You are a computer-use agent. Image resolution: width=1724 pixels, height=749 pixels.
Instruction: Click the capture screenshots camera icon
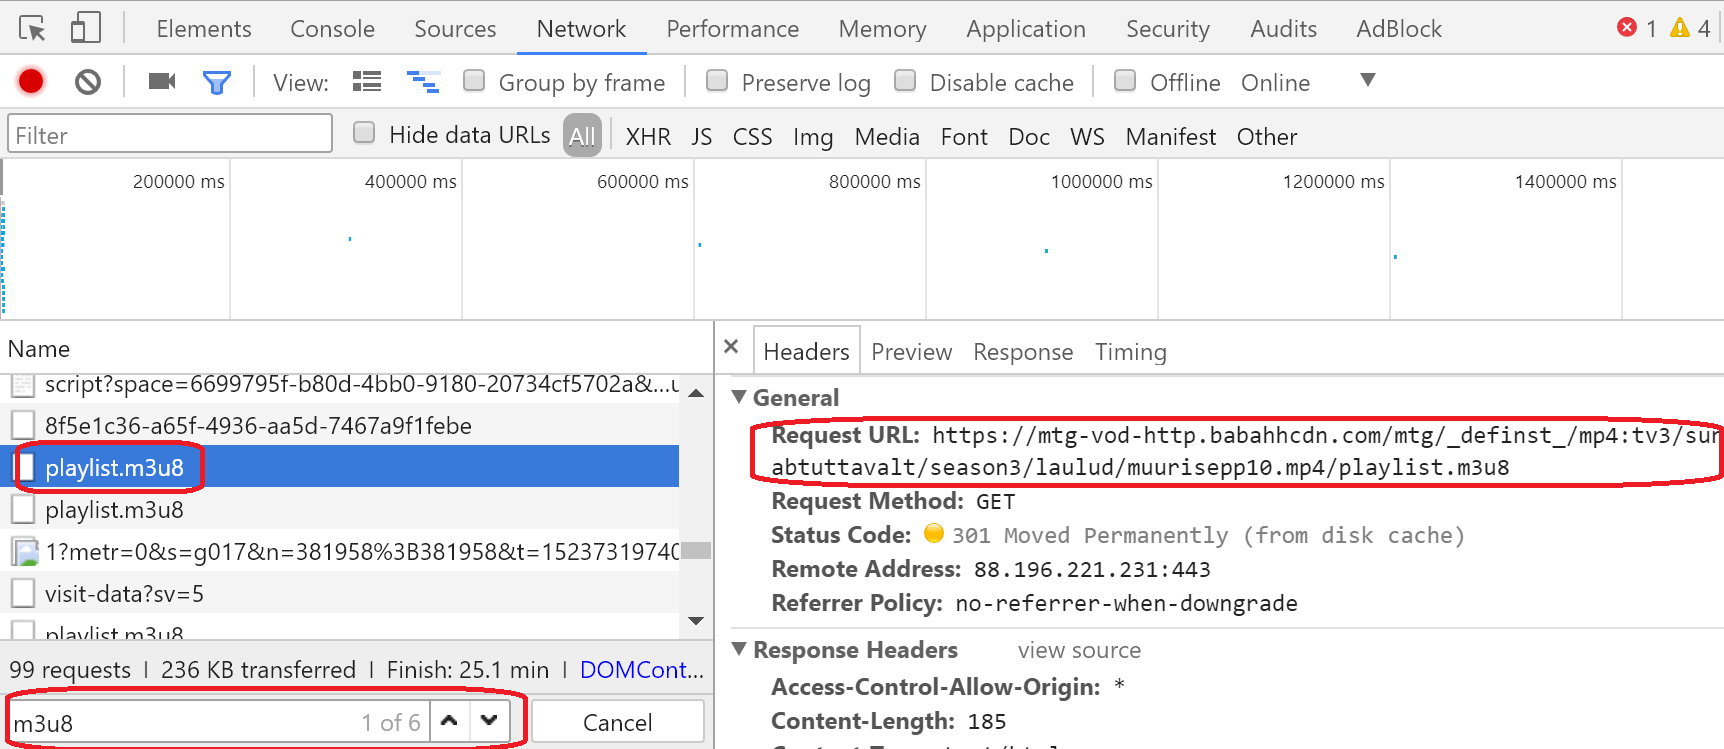coord(162,81)
